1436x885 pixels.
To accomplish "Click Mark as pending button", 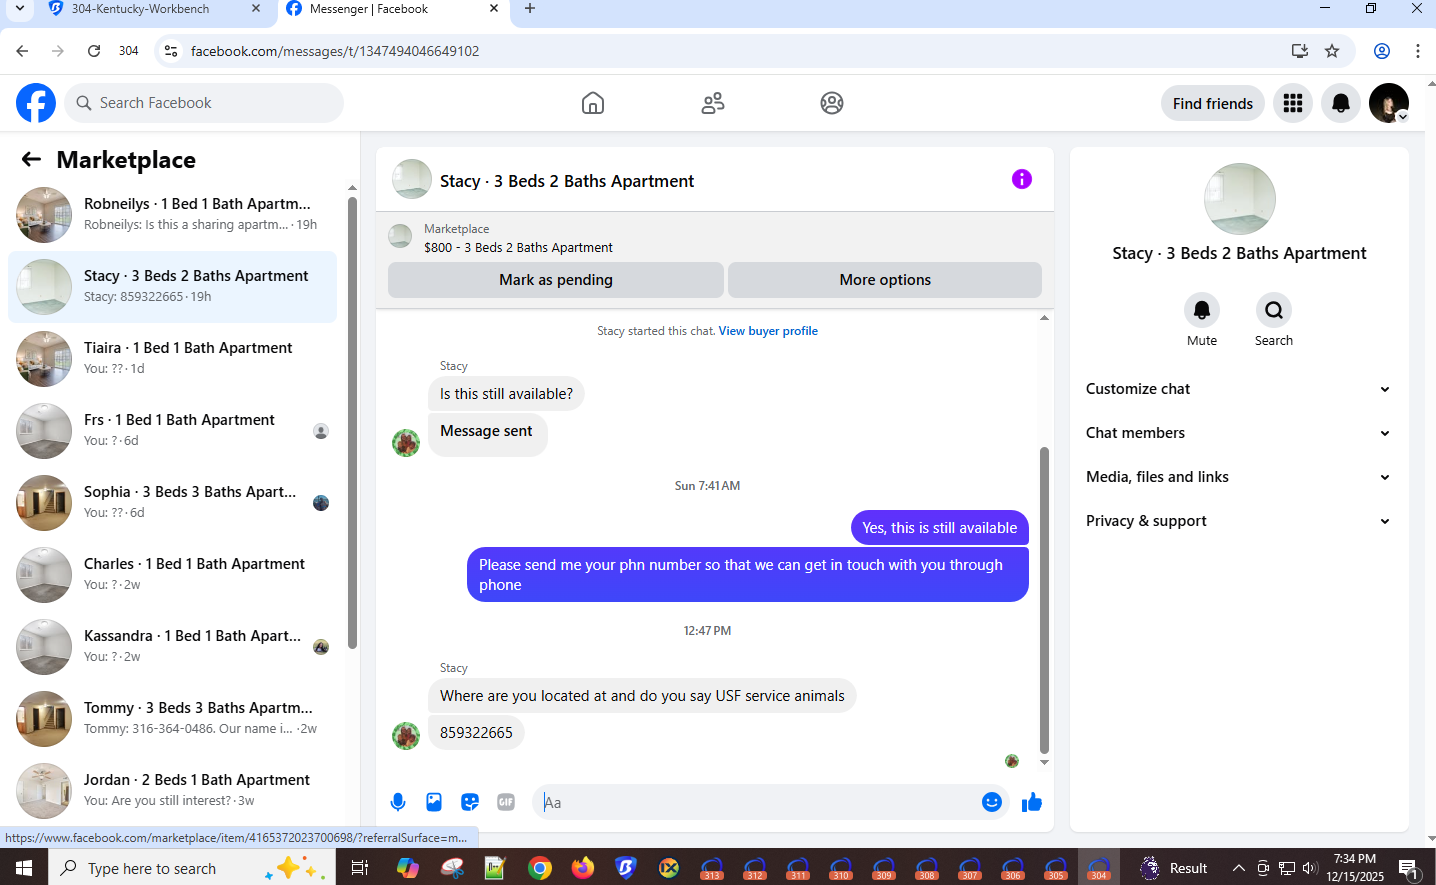I will (556, 280).
